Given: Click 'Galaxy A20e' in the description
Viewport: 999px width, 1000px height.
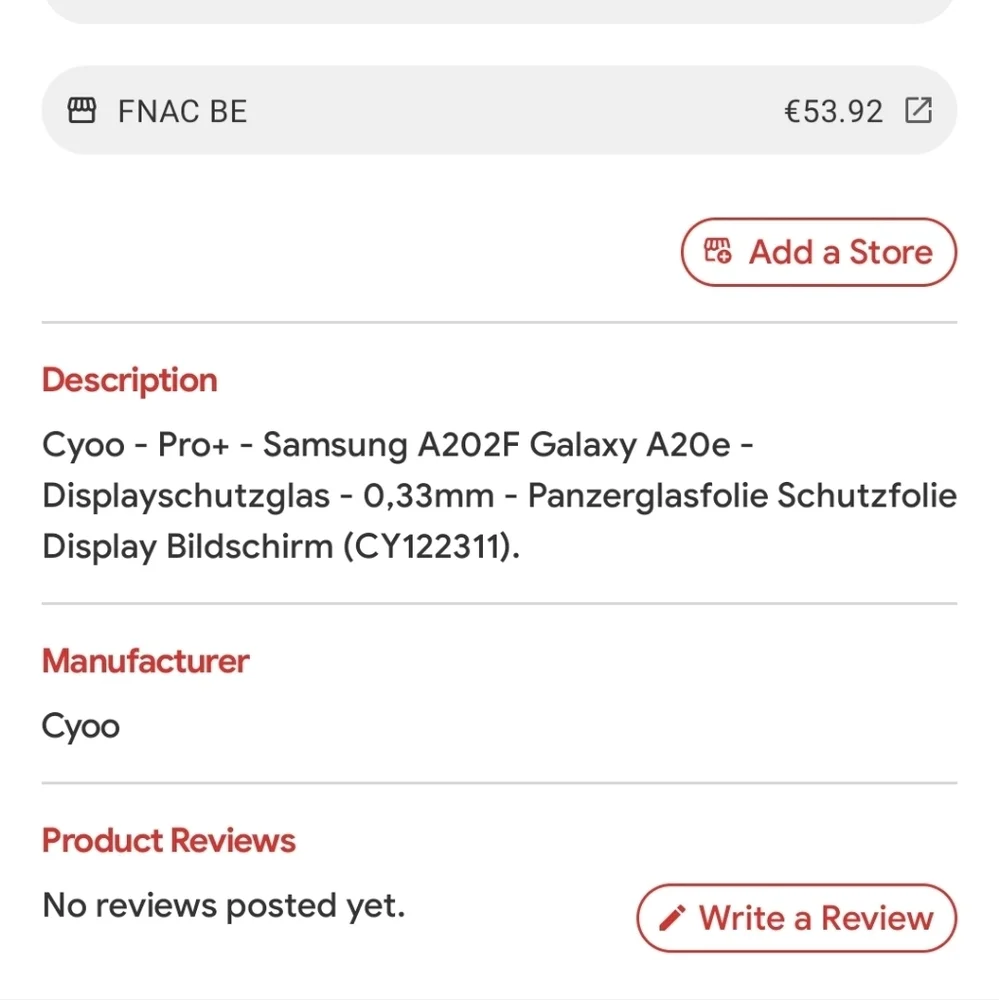Looking at the screenshot, I should click(x=630, y=444).
